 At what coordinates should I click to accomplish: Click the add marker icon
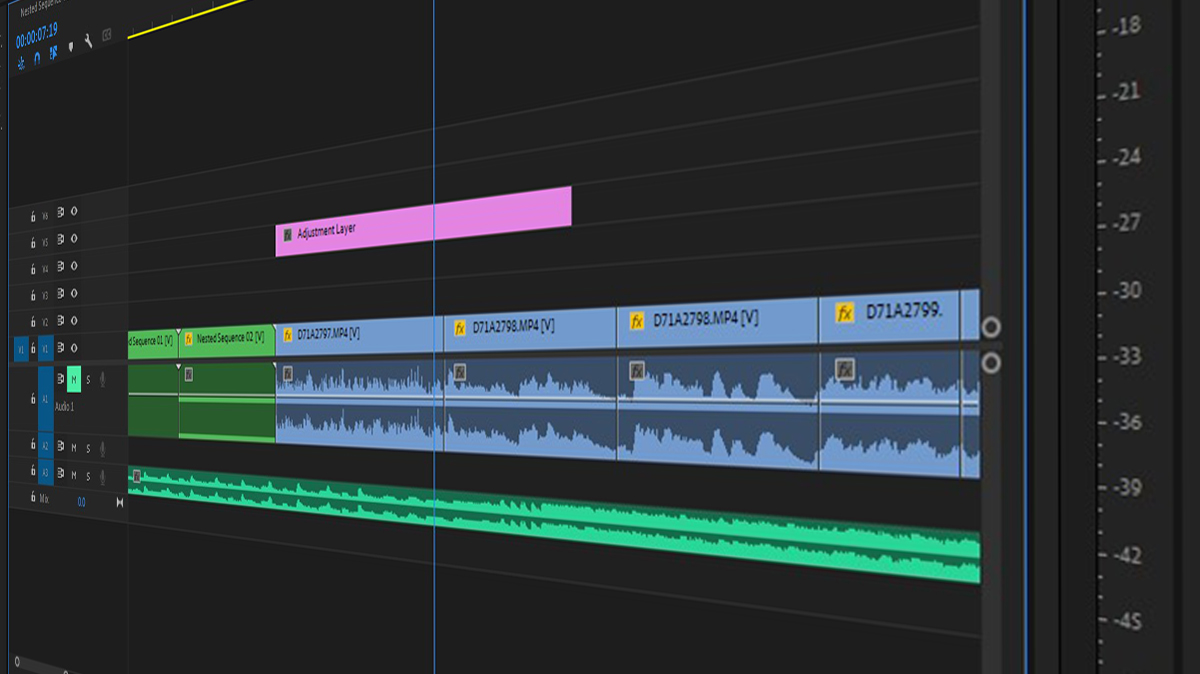pyautogui.click(x=71, y=46)
